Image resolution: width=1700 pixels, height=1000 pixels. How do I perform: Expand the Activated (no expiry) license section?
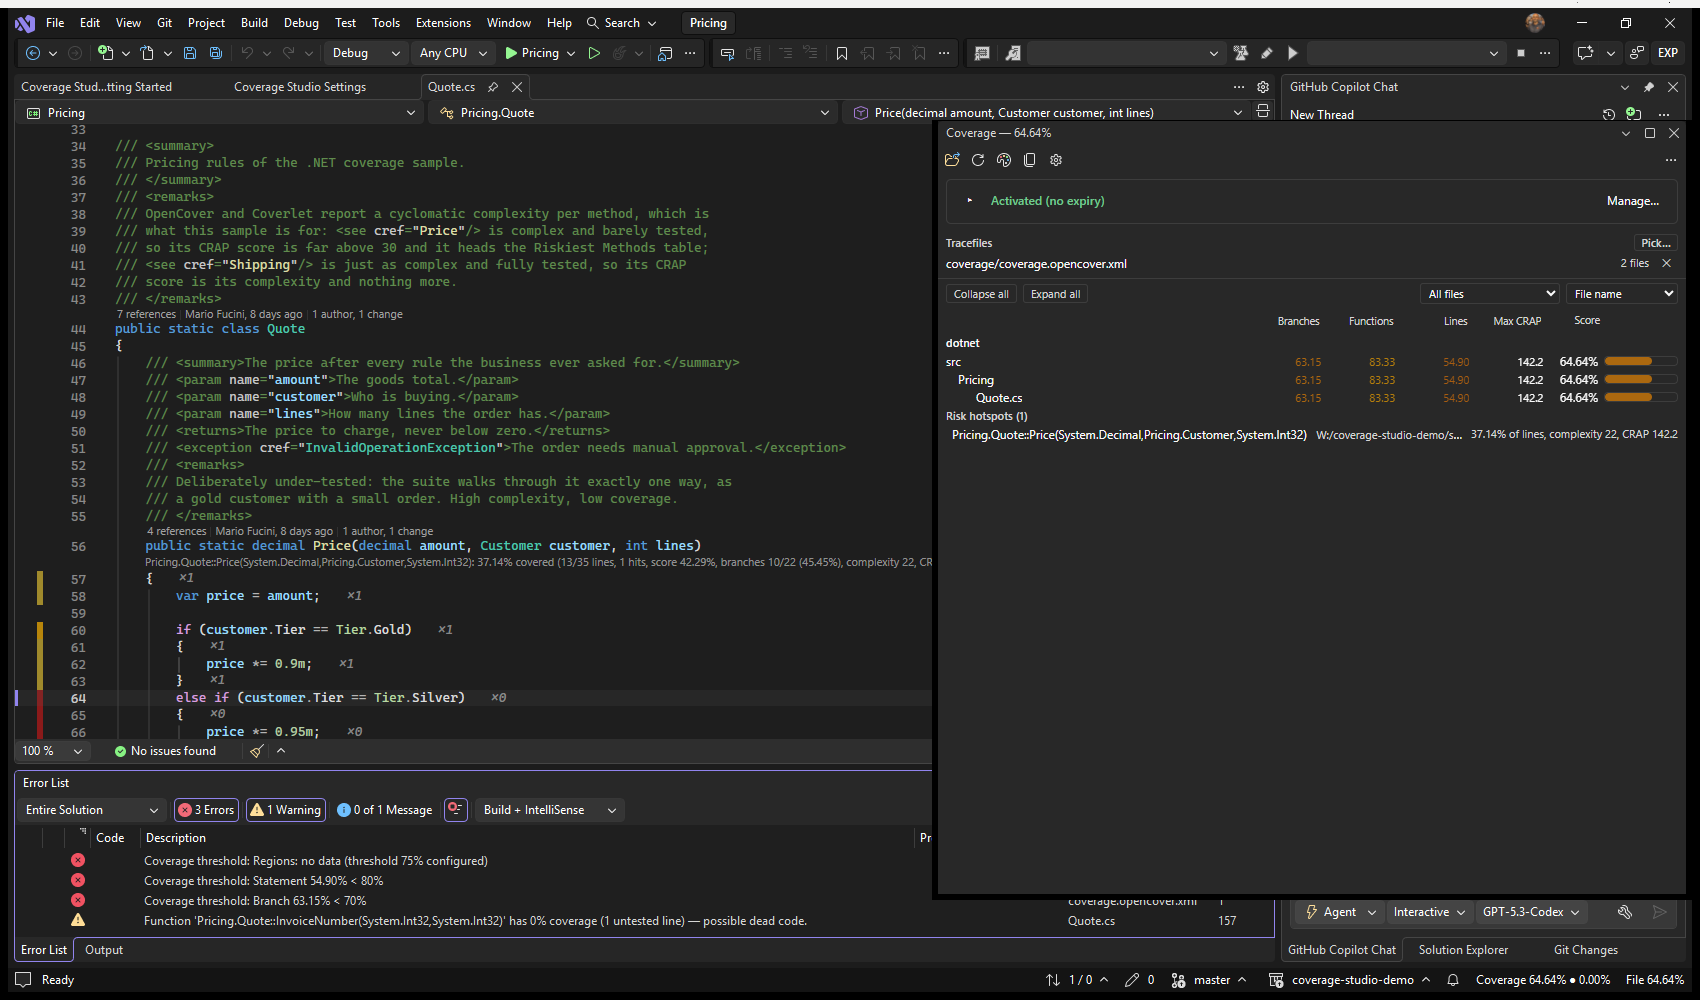pos(969,201)
